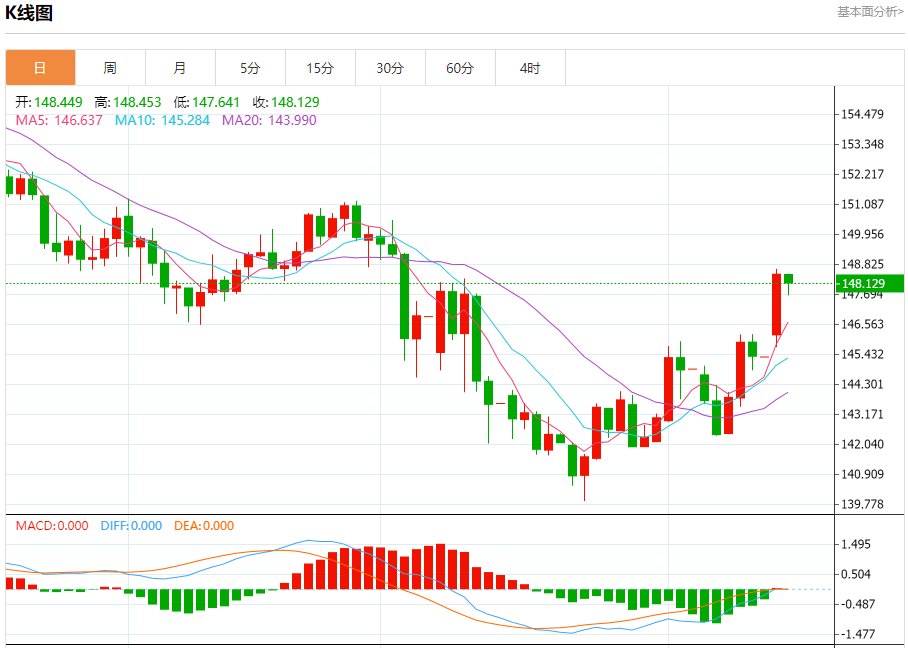Image resolution: width=908 pixels, height=648 pixels.
Task: Click the high price 高:148.453
Action: [128, 102]
